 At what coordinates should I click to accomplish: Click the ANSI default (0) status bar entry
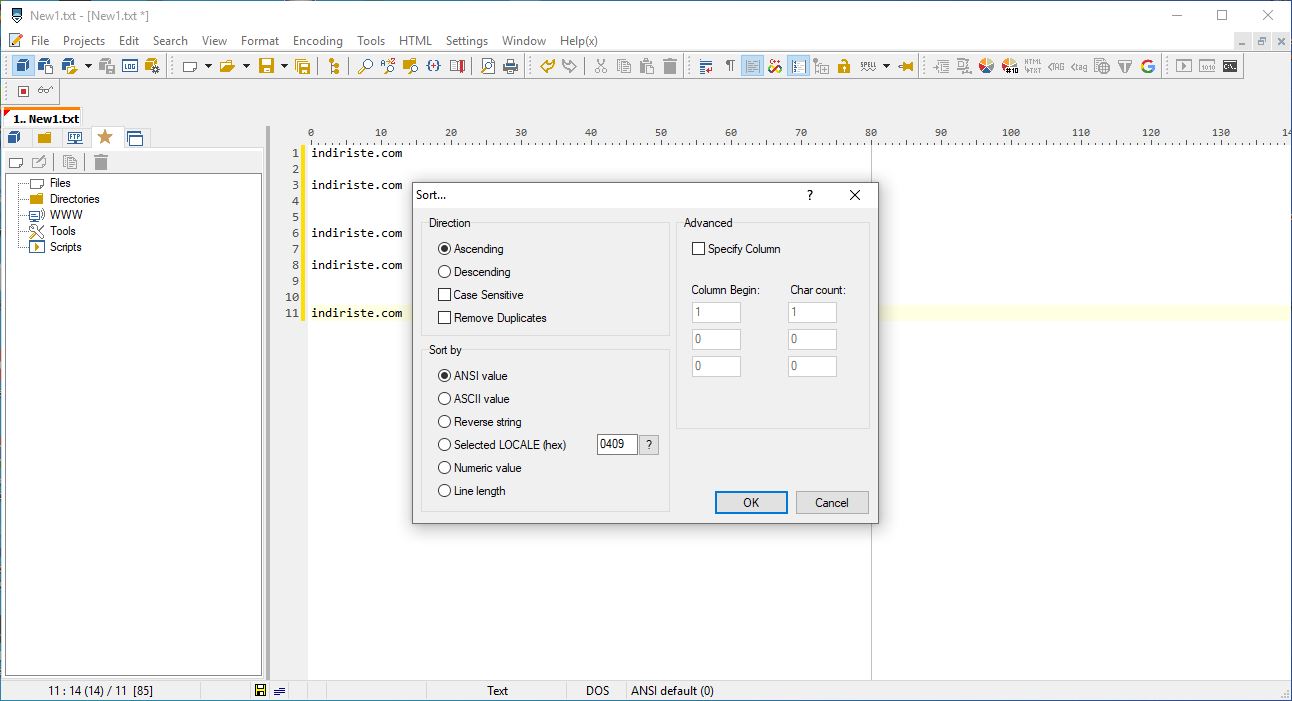672,691
